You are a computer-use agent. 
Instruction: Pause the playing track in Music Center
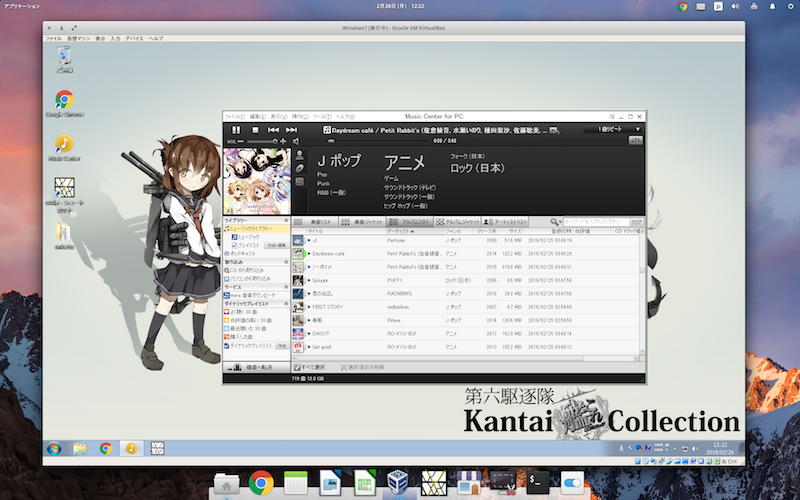point(236,130)
